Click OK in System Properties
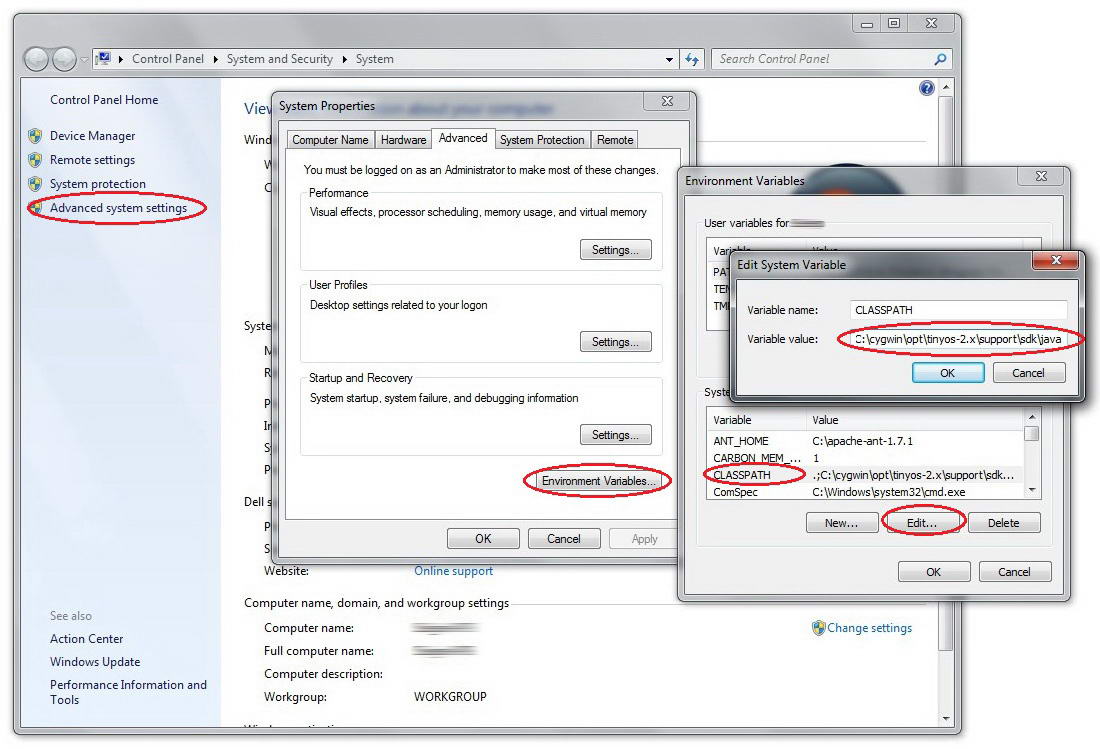 (x=483, y=539)
